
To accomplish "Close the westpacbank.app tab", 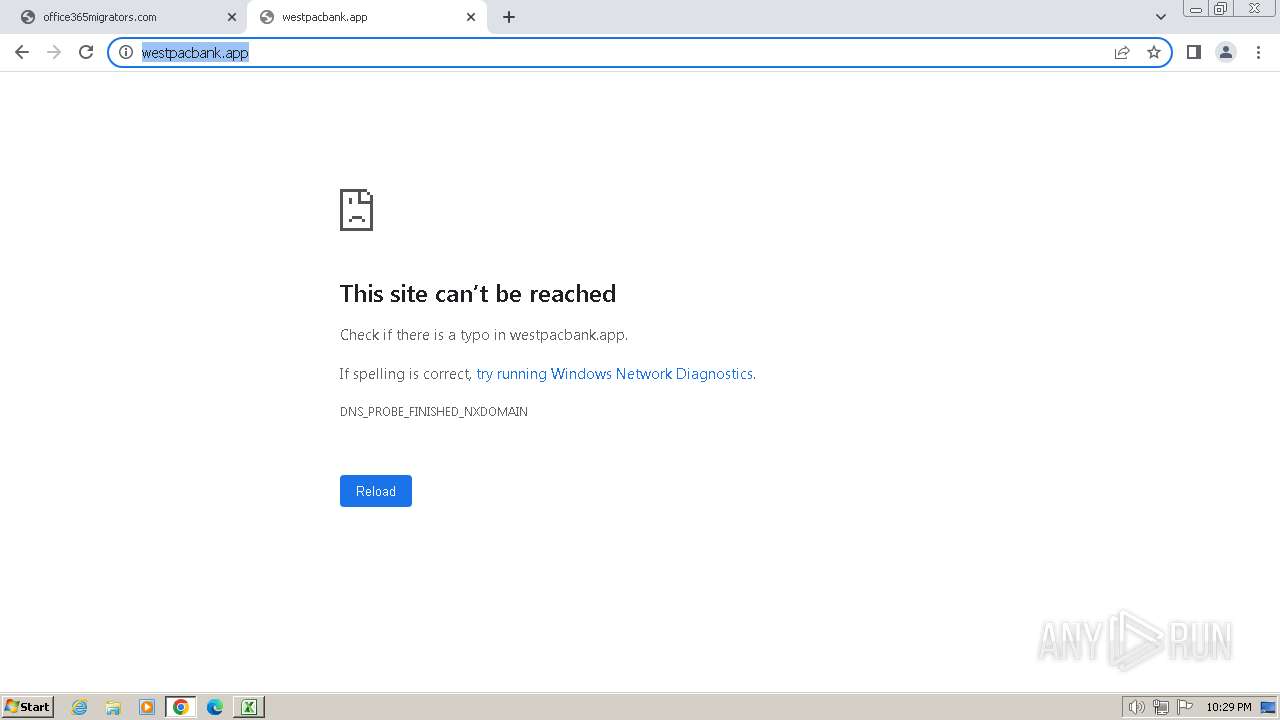I will pyautogui.click(x=471, y=17).
